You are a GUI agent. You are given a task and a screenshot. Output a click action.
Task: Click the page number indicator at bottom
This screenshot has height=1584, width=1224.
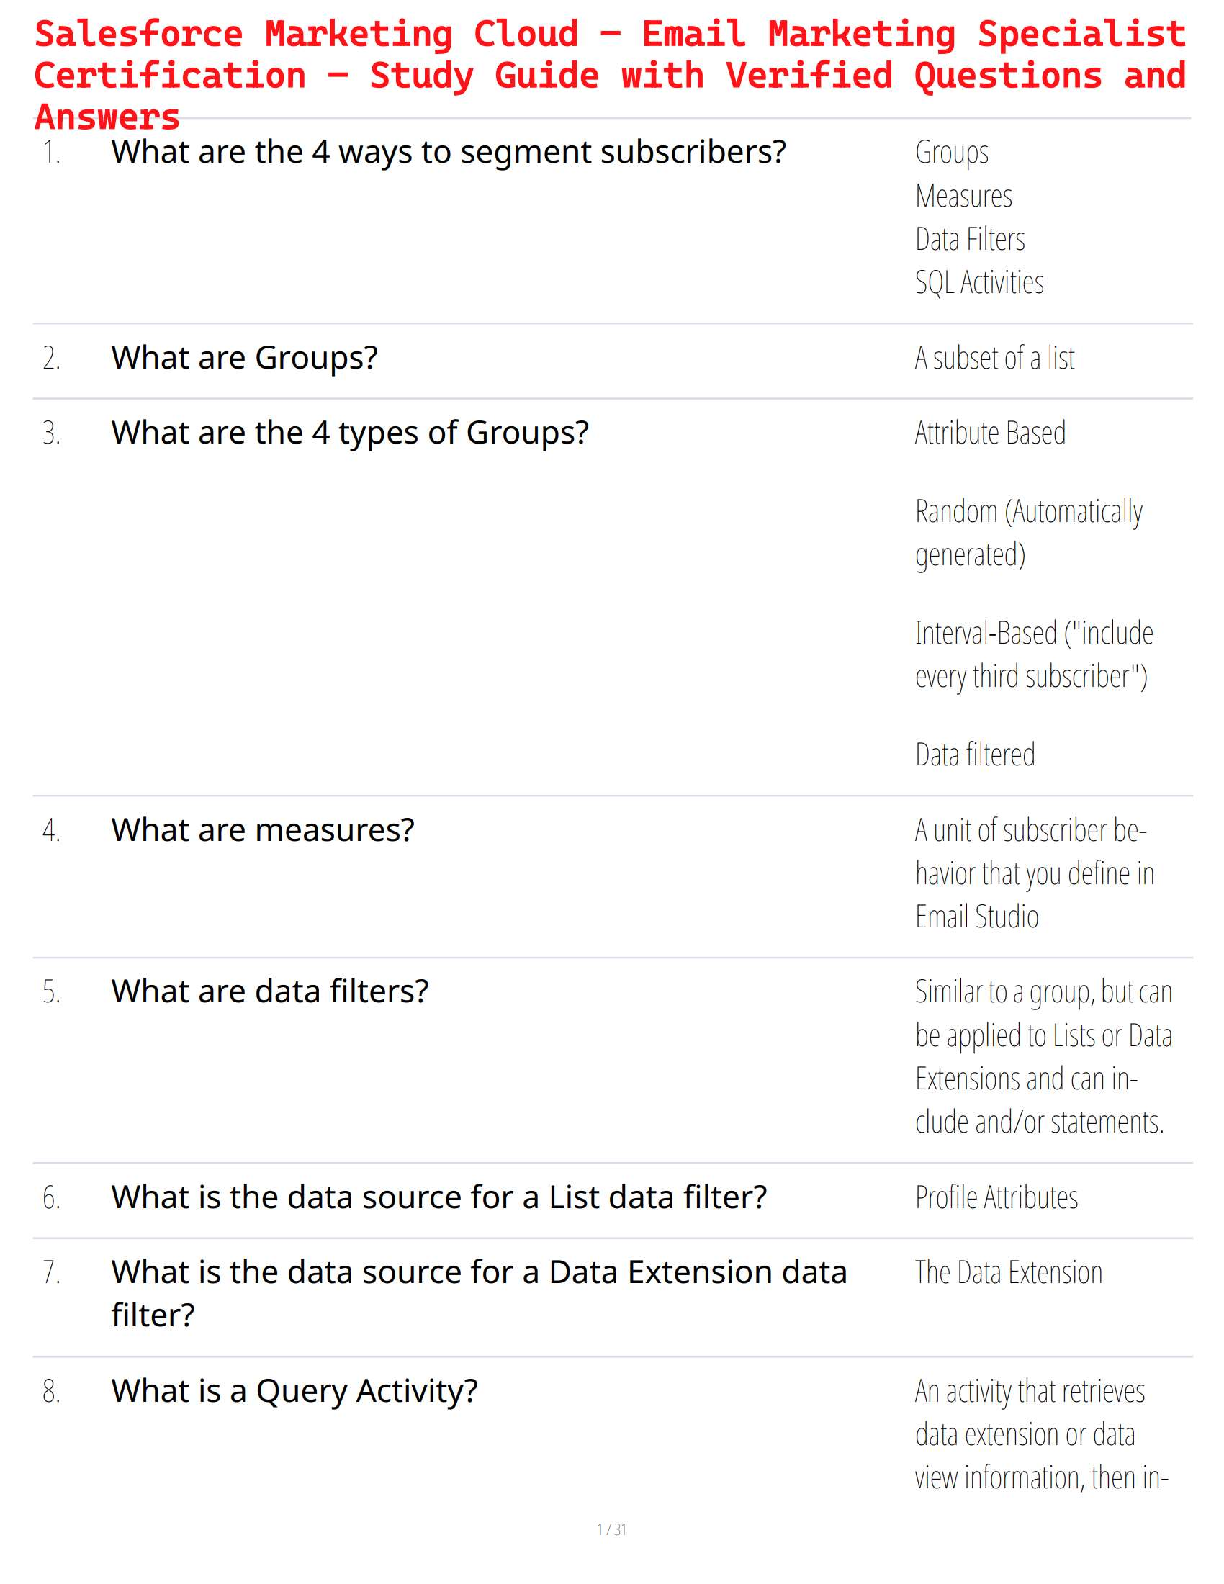pyautogui.click(x=611, y=1529)
